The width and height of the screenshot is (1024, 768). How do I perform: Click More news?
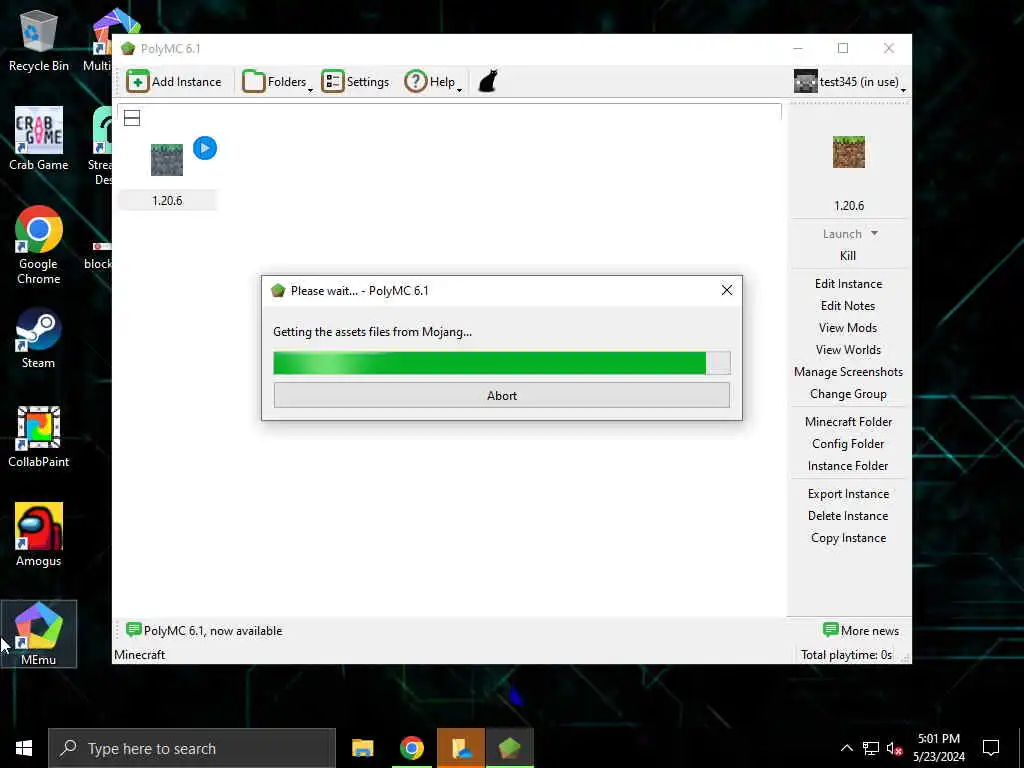click(861, 631)
